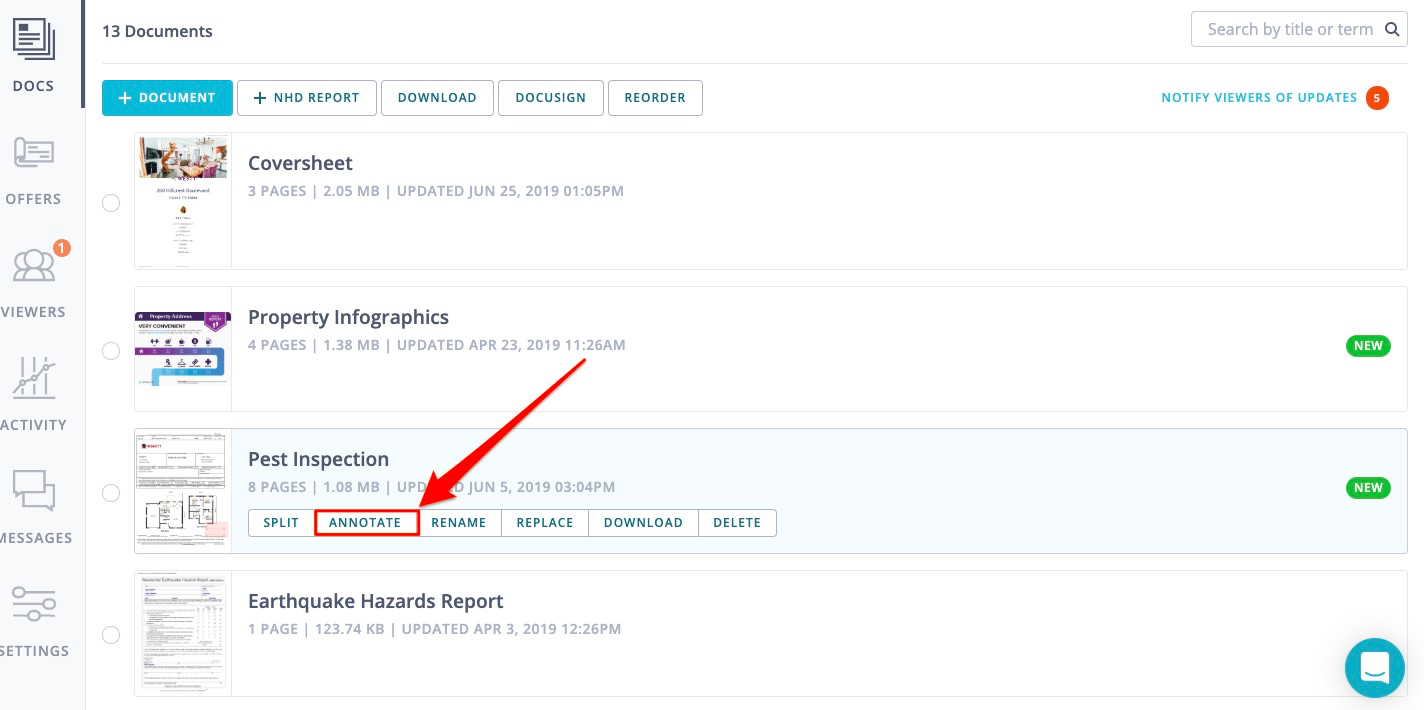
Task: Select the Coversheet radio button
Action: click(111, 203)
